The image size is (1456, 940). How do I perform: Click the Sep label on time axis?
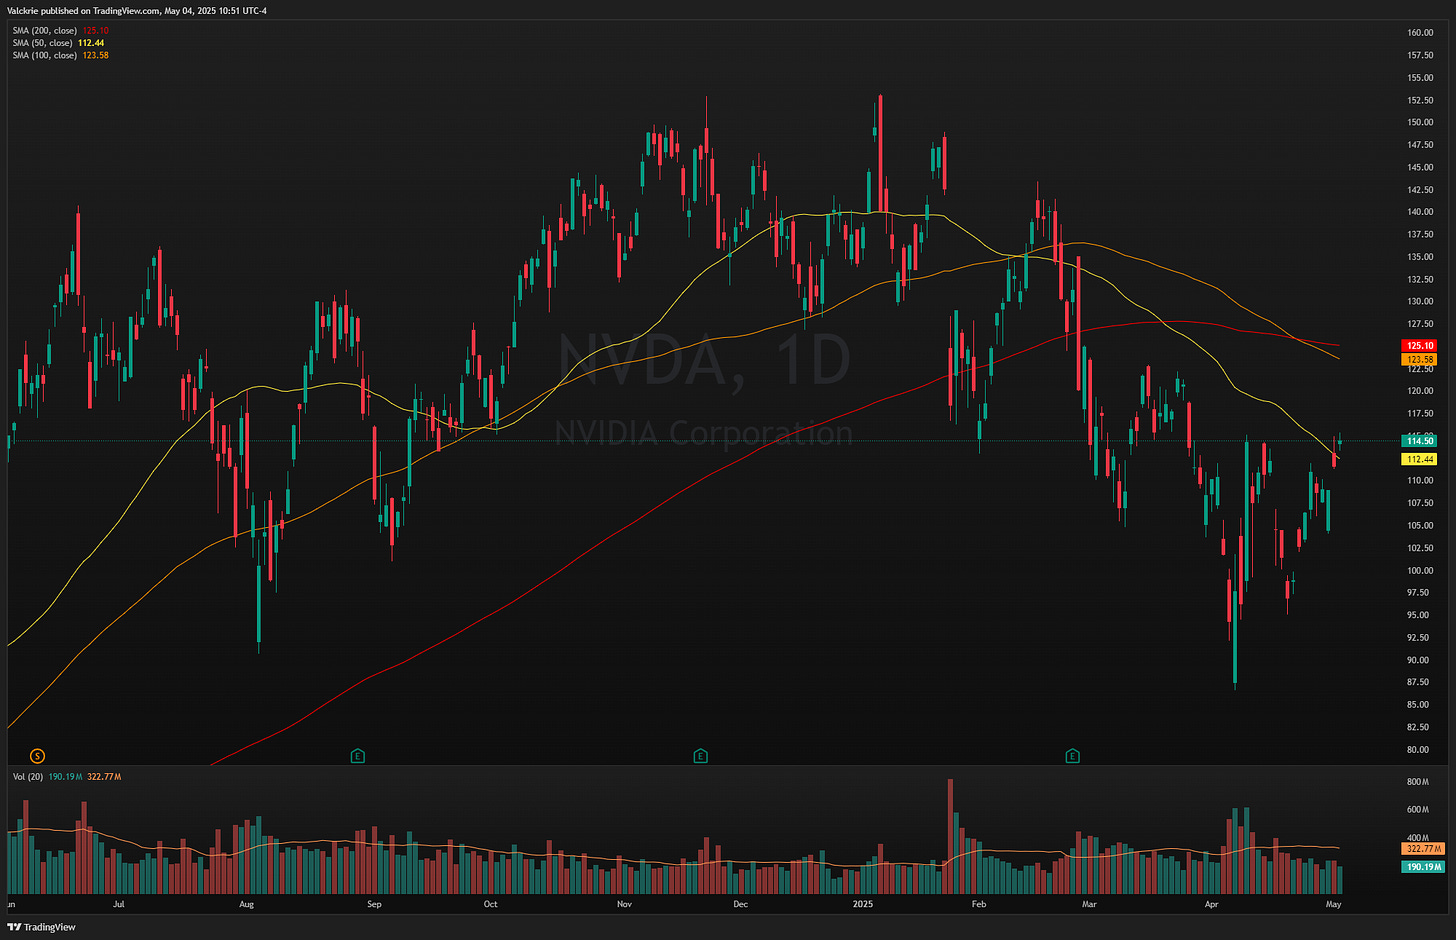(x=374, y=904)
